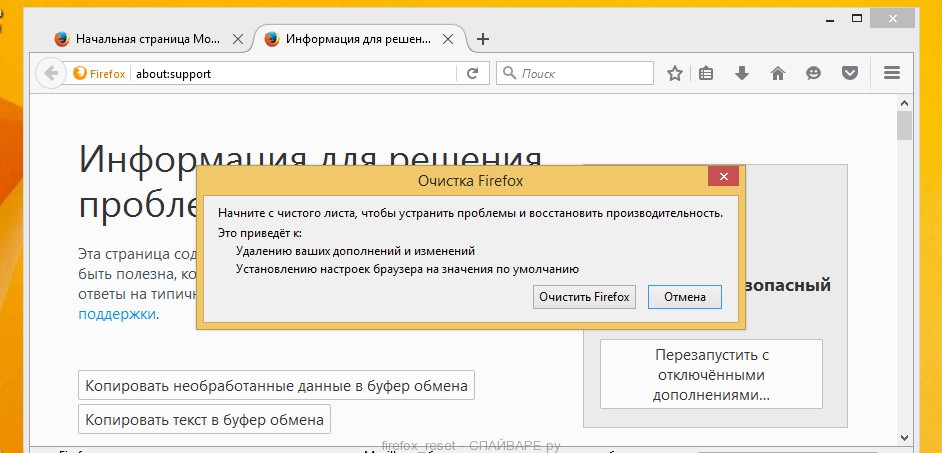Select the Информация для решен... tab
942x453 pixels.
[359, 40]
